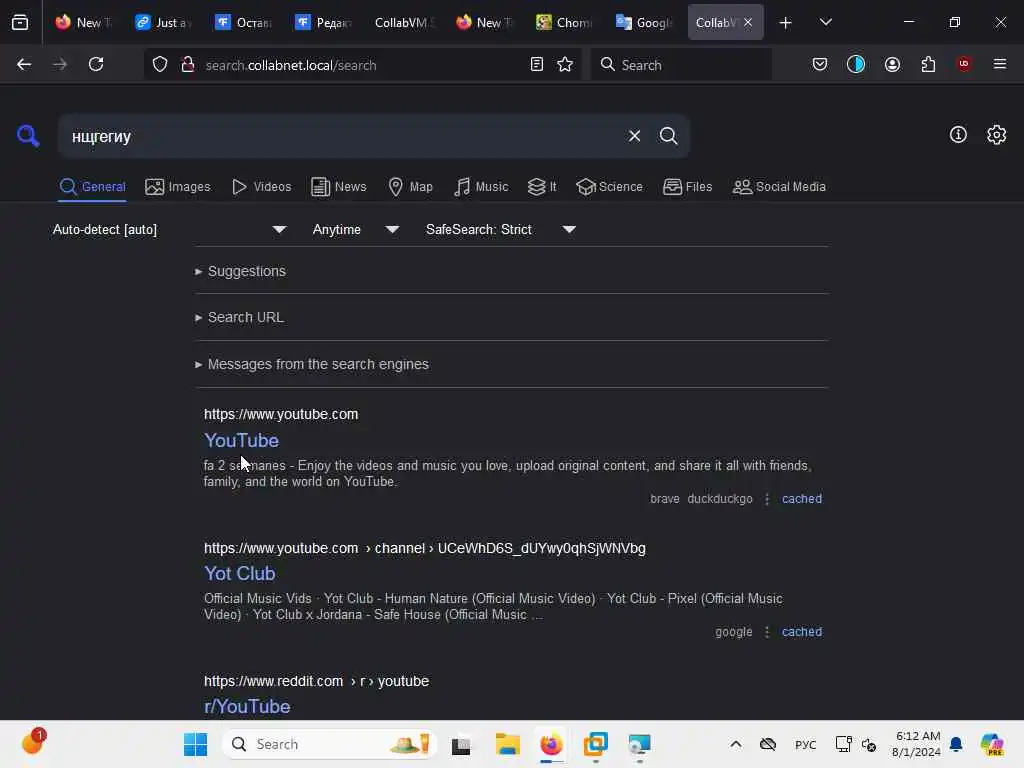Expand the Suggestions section
The image size is (1024, 768).
click(240, 271)
